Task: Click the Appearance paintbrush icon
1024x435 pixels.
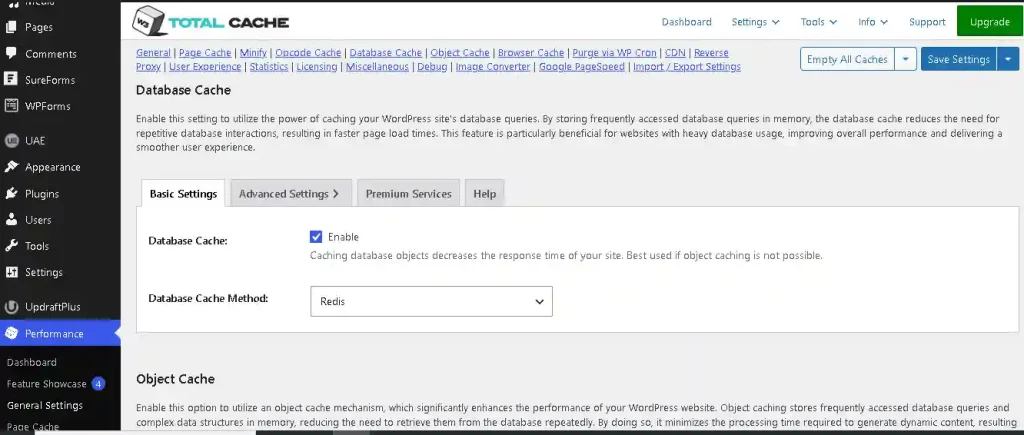Action: 10,167
